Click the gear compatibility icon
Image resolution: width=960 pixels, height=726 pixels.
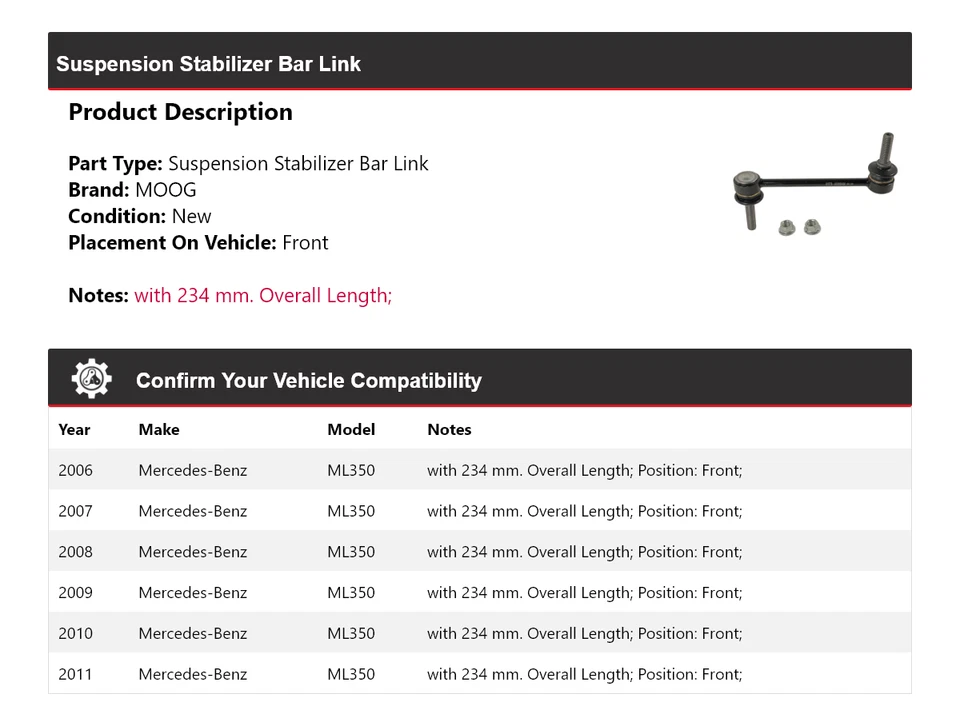[91, 379]
